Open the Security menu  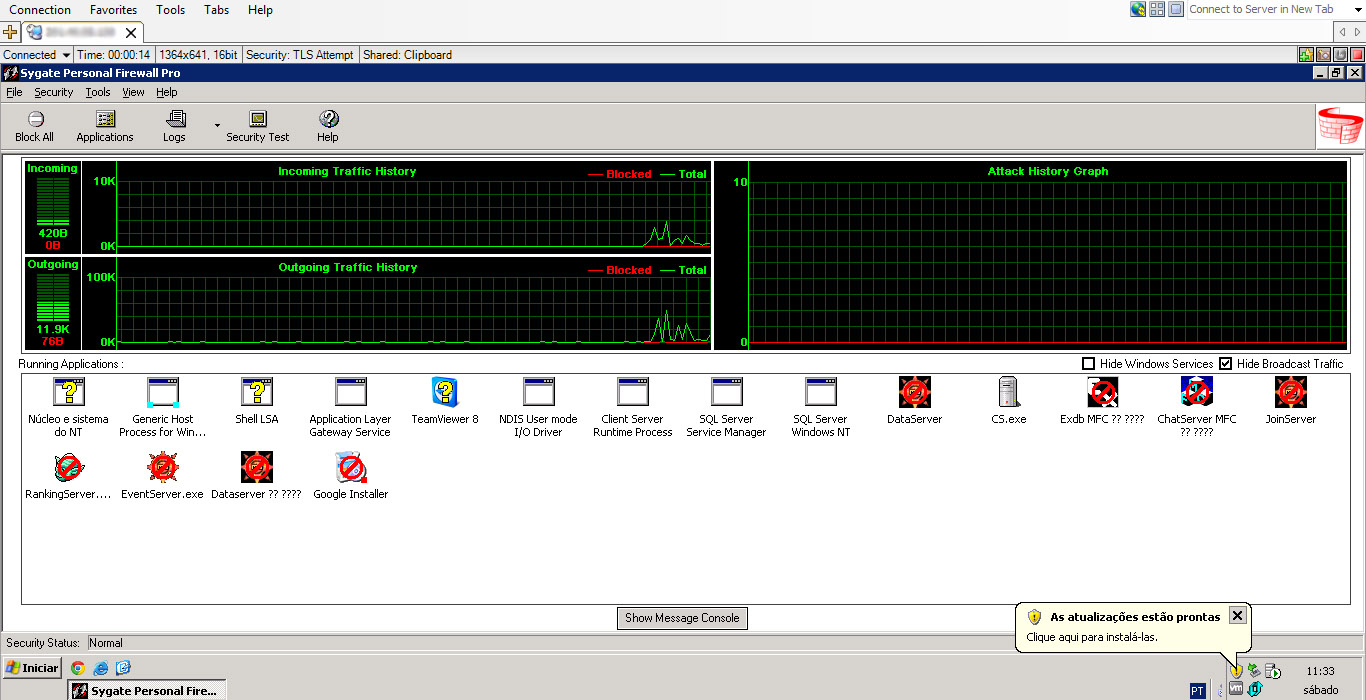[53, 91]
